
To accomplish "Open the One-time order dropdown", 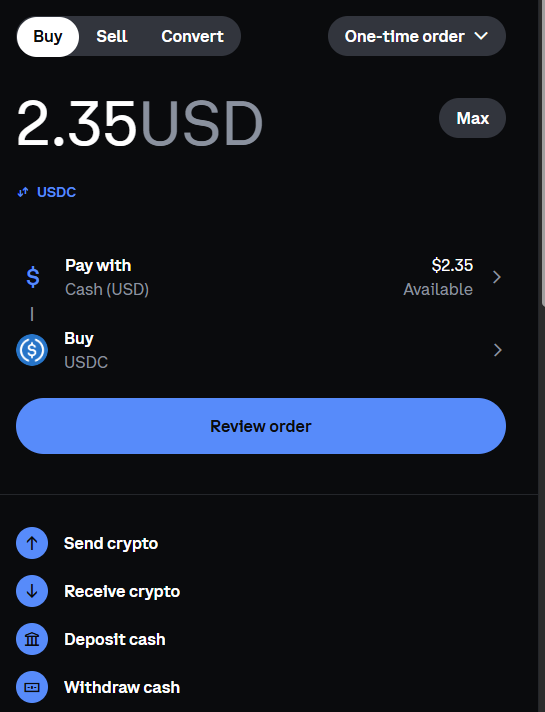I will coord(416,36).
